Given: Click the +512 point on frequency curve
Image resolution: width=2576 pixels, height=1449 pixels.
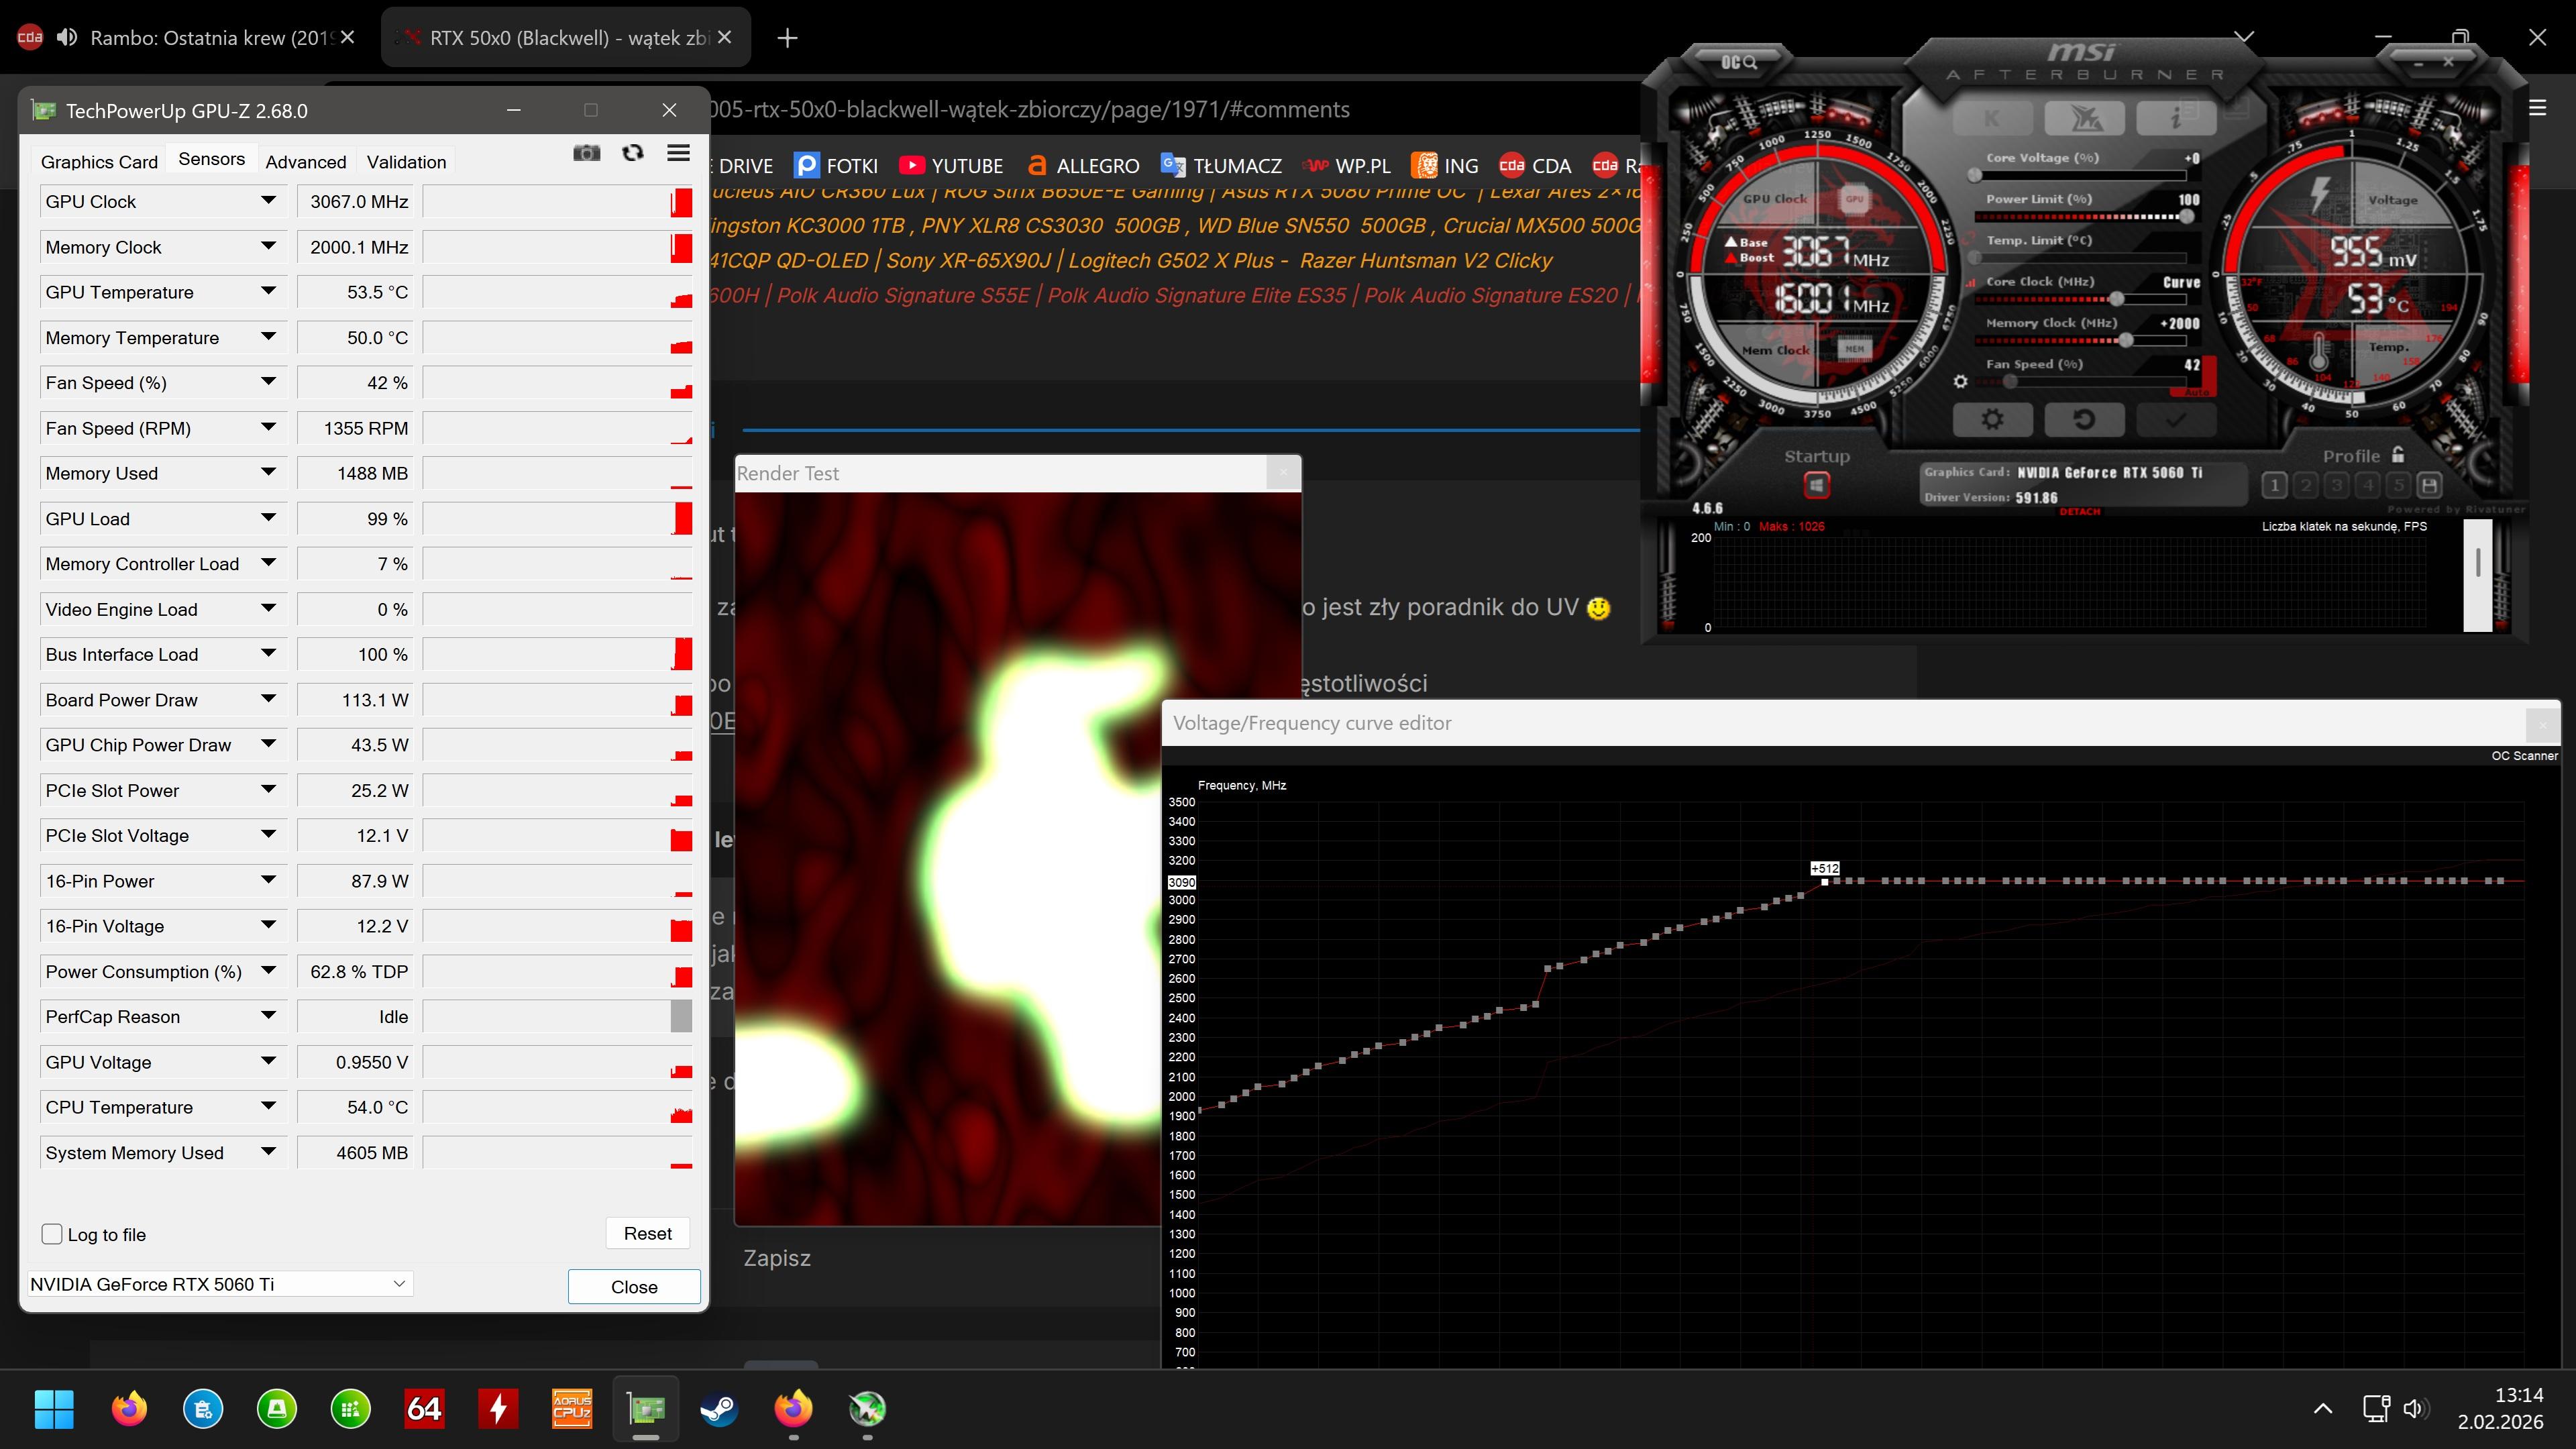Looking at the screenshot, I should click(x=1825, y=882).
